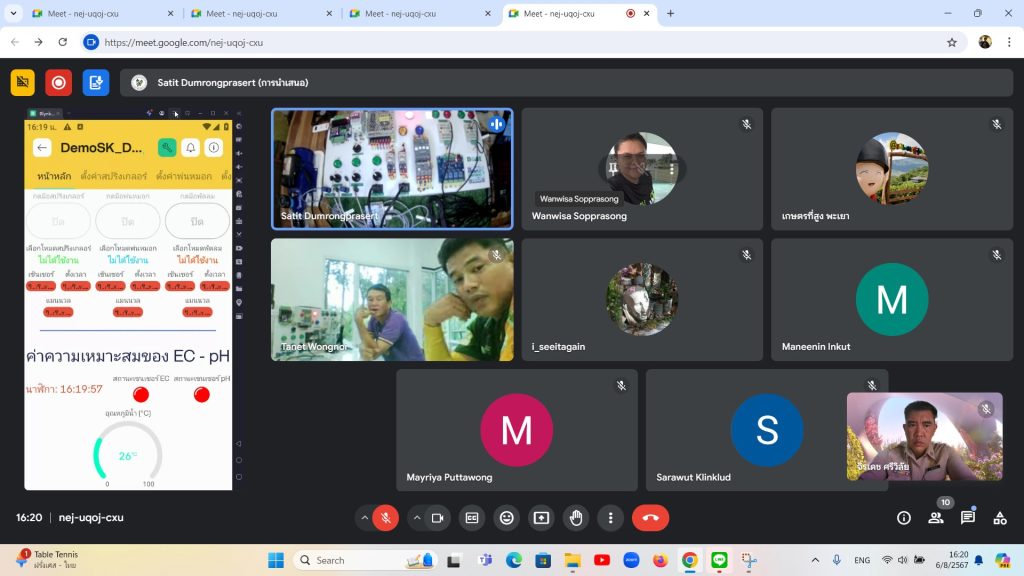The image size is (1024, 576).
Task: Open the Meet activities panel
Action: [x=1000, y=518]
